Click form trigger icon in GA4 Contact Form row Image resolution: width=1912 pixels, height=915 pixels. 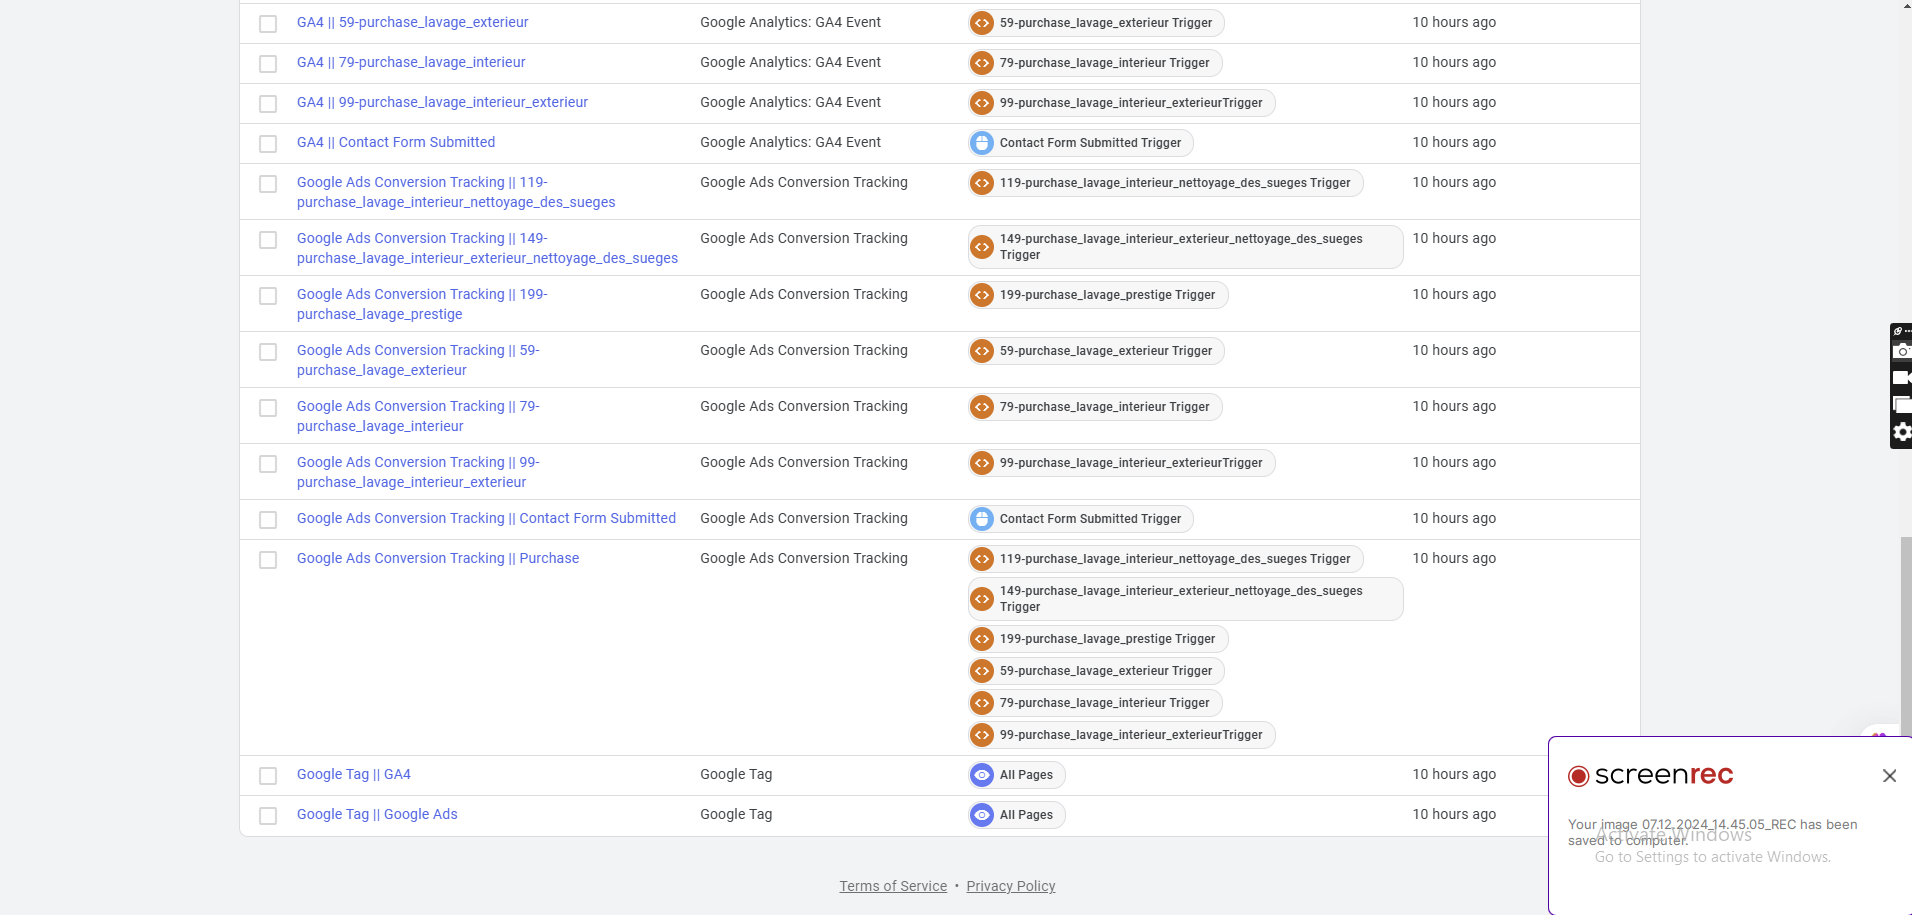(x=982, y=143)
